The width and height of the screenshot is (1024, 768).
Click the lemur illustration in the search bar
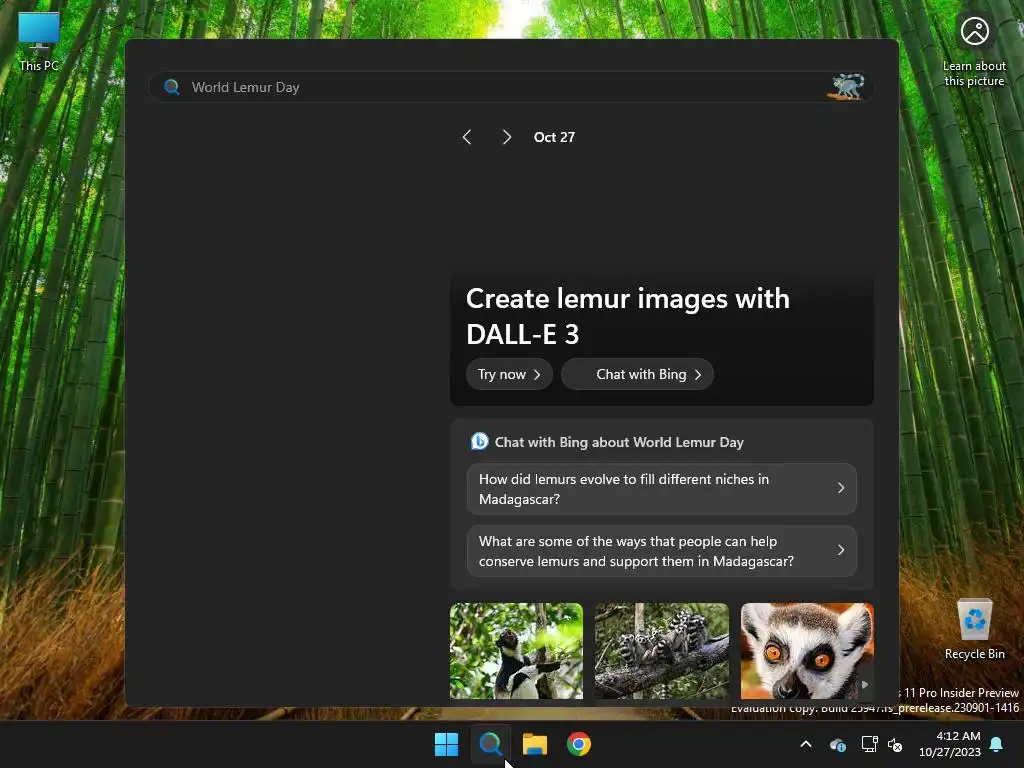pyautogui.click(x=847, y=87)
